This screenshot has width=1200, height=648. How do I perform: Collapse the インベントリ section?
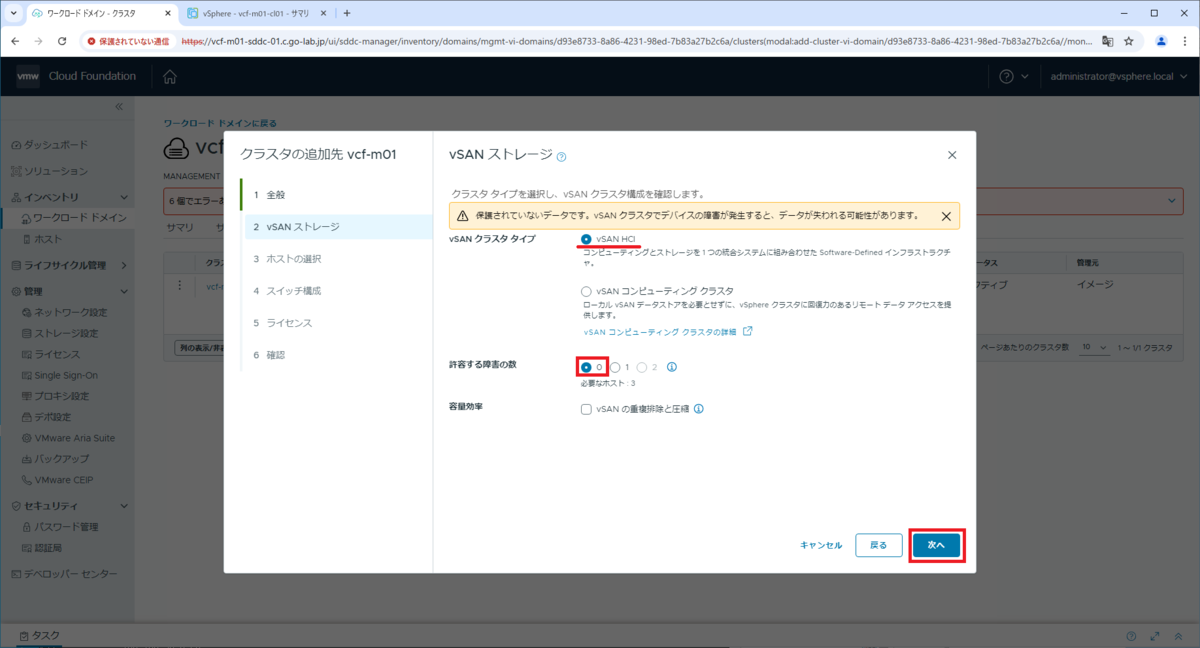coord(123,197)
